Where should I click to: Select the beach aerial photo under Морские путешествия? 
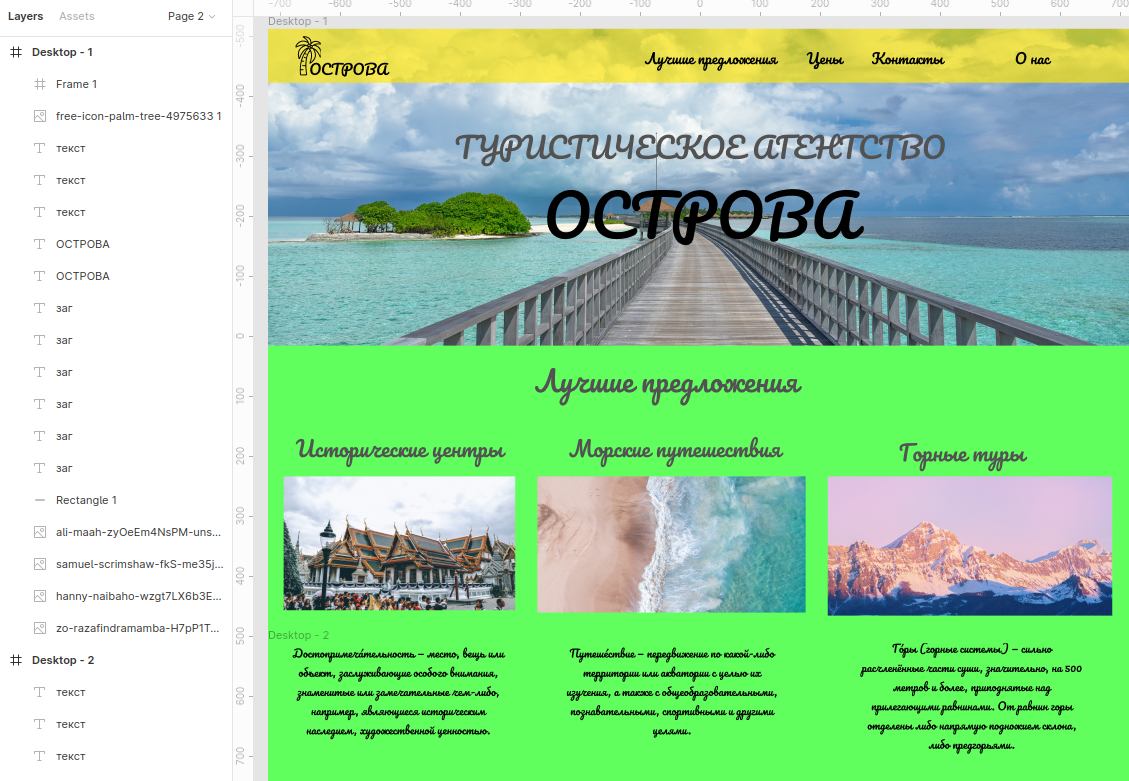(x=671, y=544)
